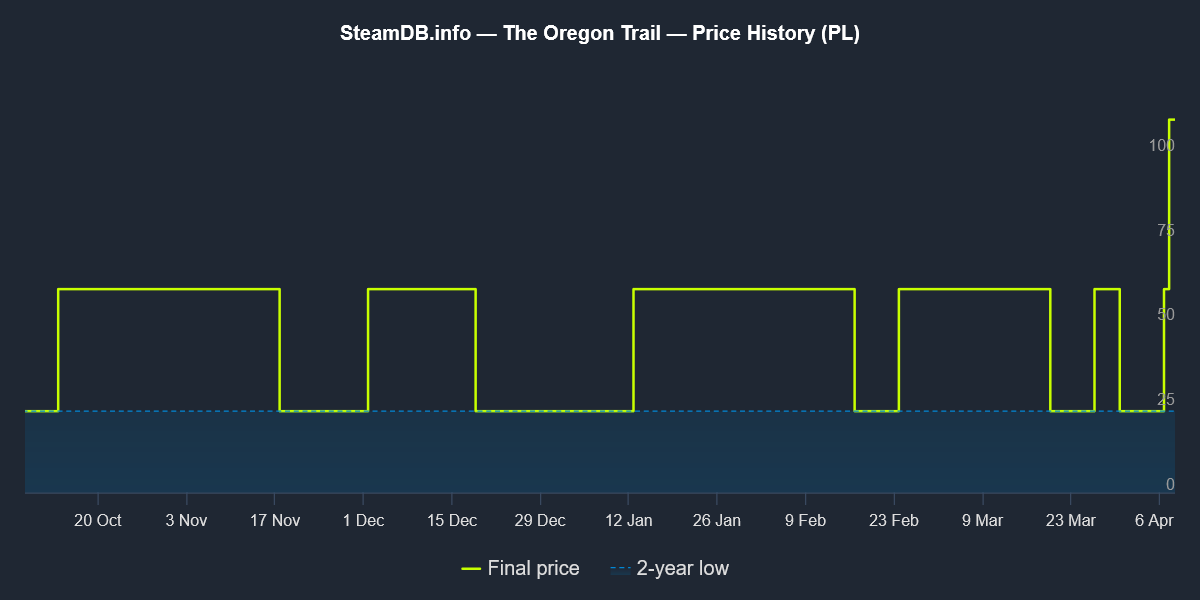Select the 9 Feb date label
Image resolution: width=1200 pixels, height=600 pixels.
pyautogui.click(x=805, y=521)
